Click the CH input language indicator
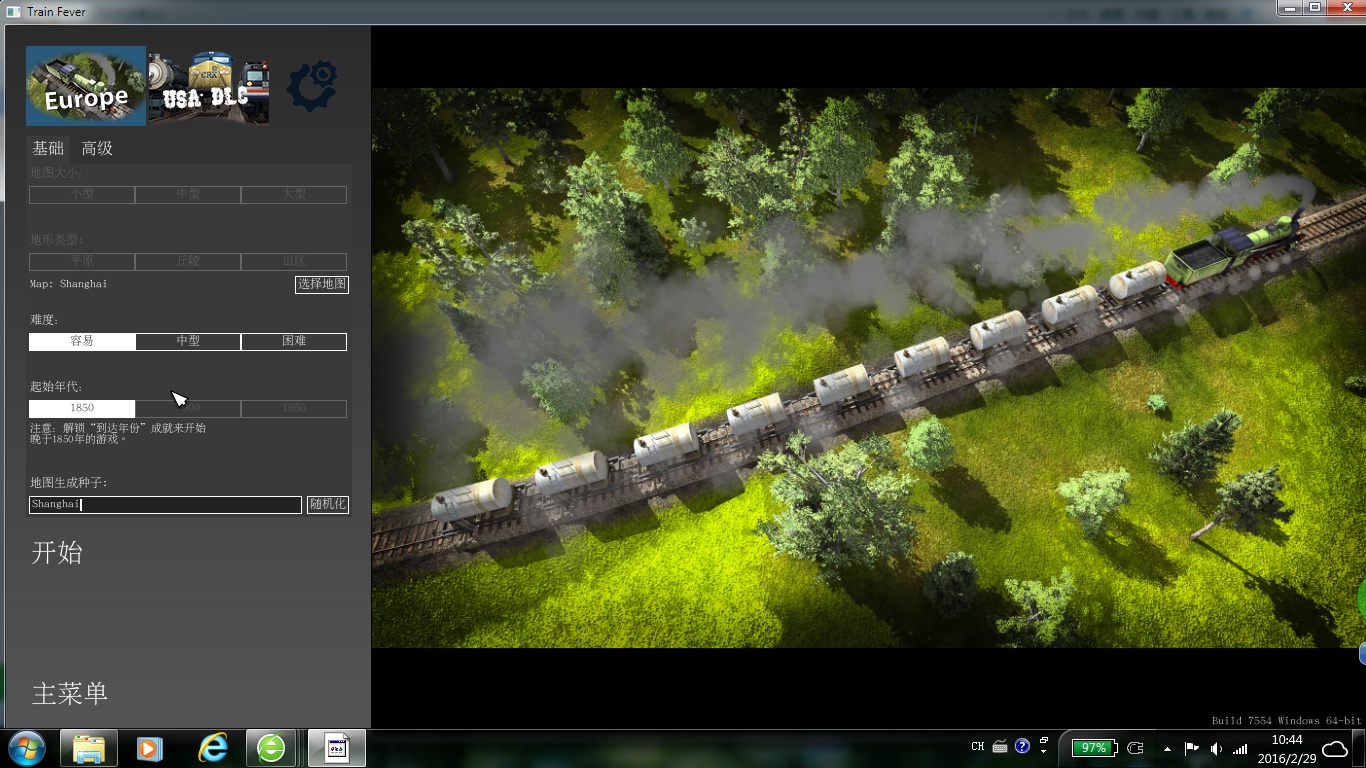 click(977, 746)
